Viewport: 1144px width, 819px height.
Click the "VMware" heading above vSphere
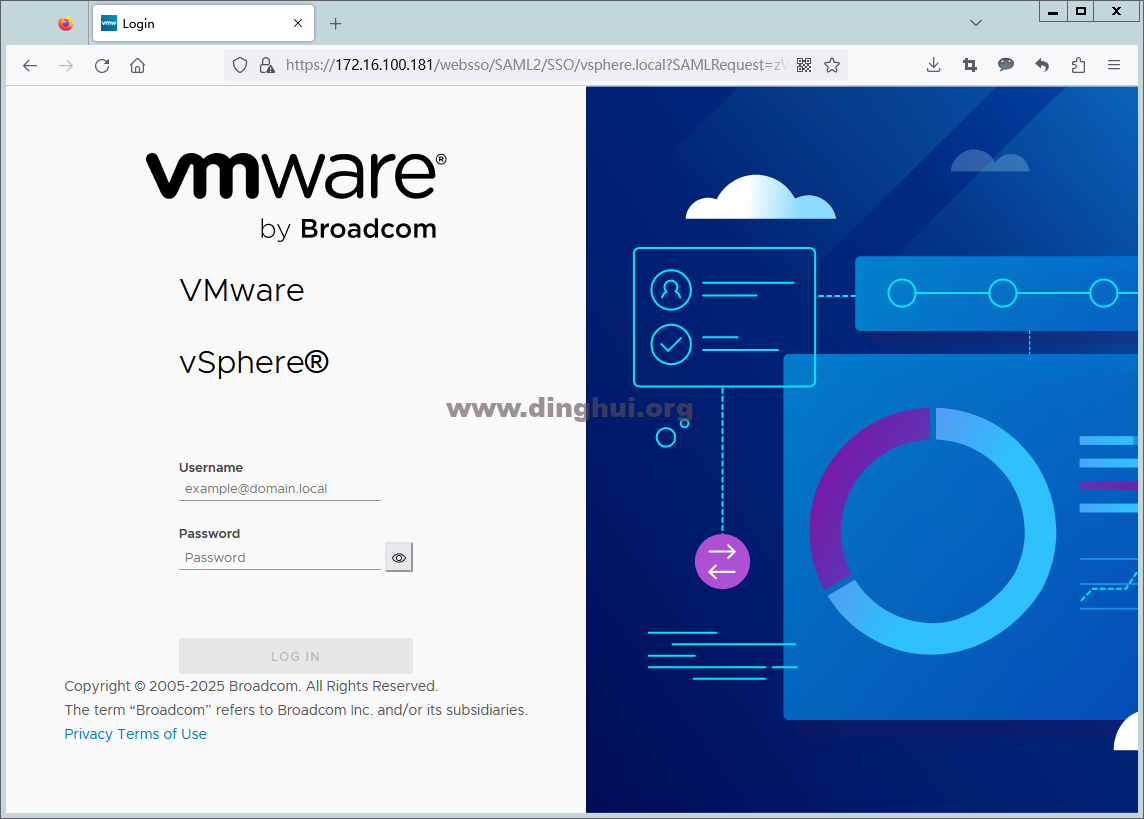pos(241,290)
